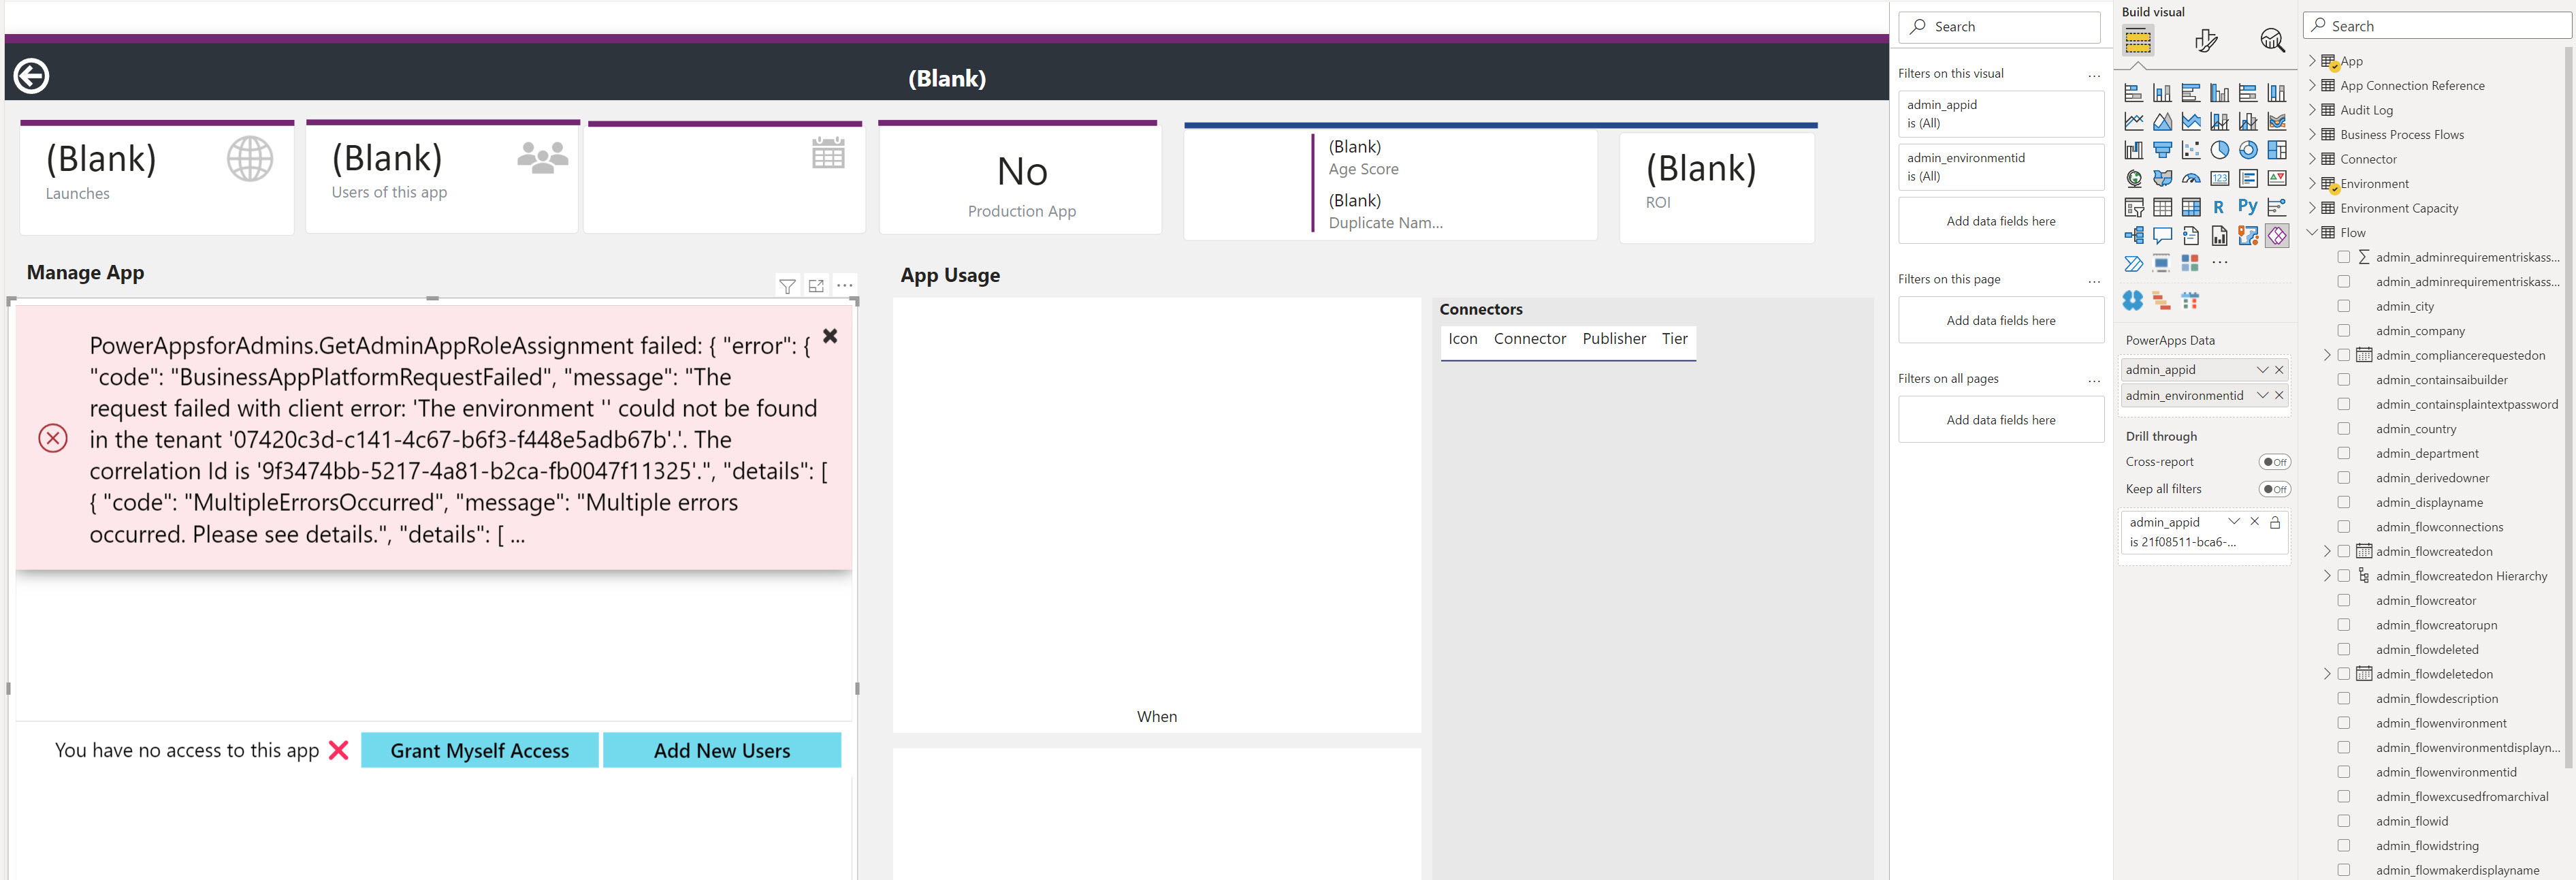Click the Grant Myself Access button
The height and width of the screenshot is (880, 2576).
click(479, 750)
